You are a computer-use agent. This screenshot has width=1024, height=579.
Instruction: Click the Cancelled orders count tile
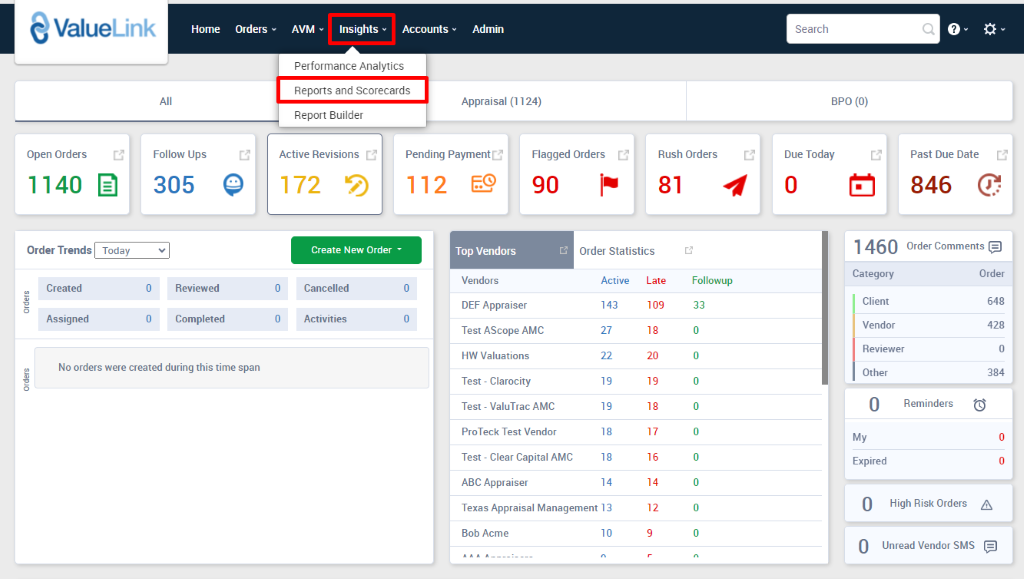pos(357,289)
